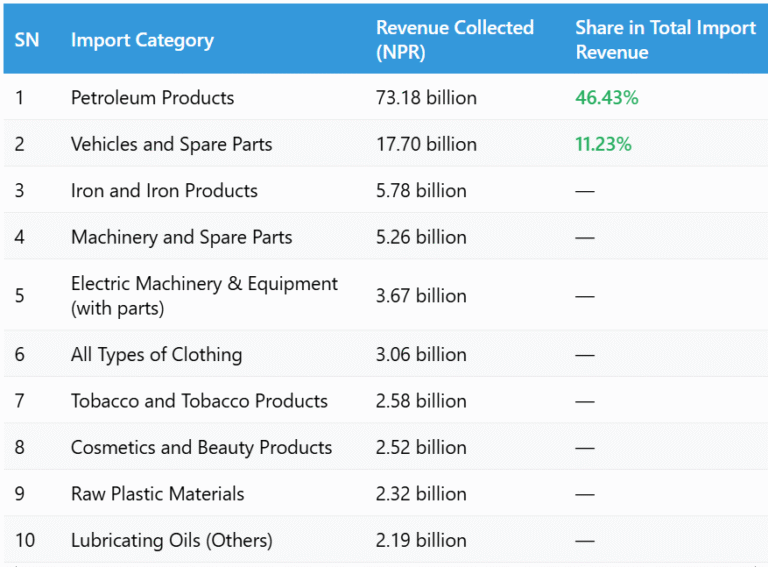Click the 5.26 billion revenue value

pyautogui.click(x=421, y=237)
